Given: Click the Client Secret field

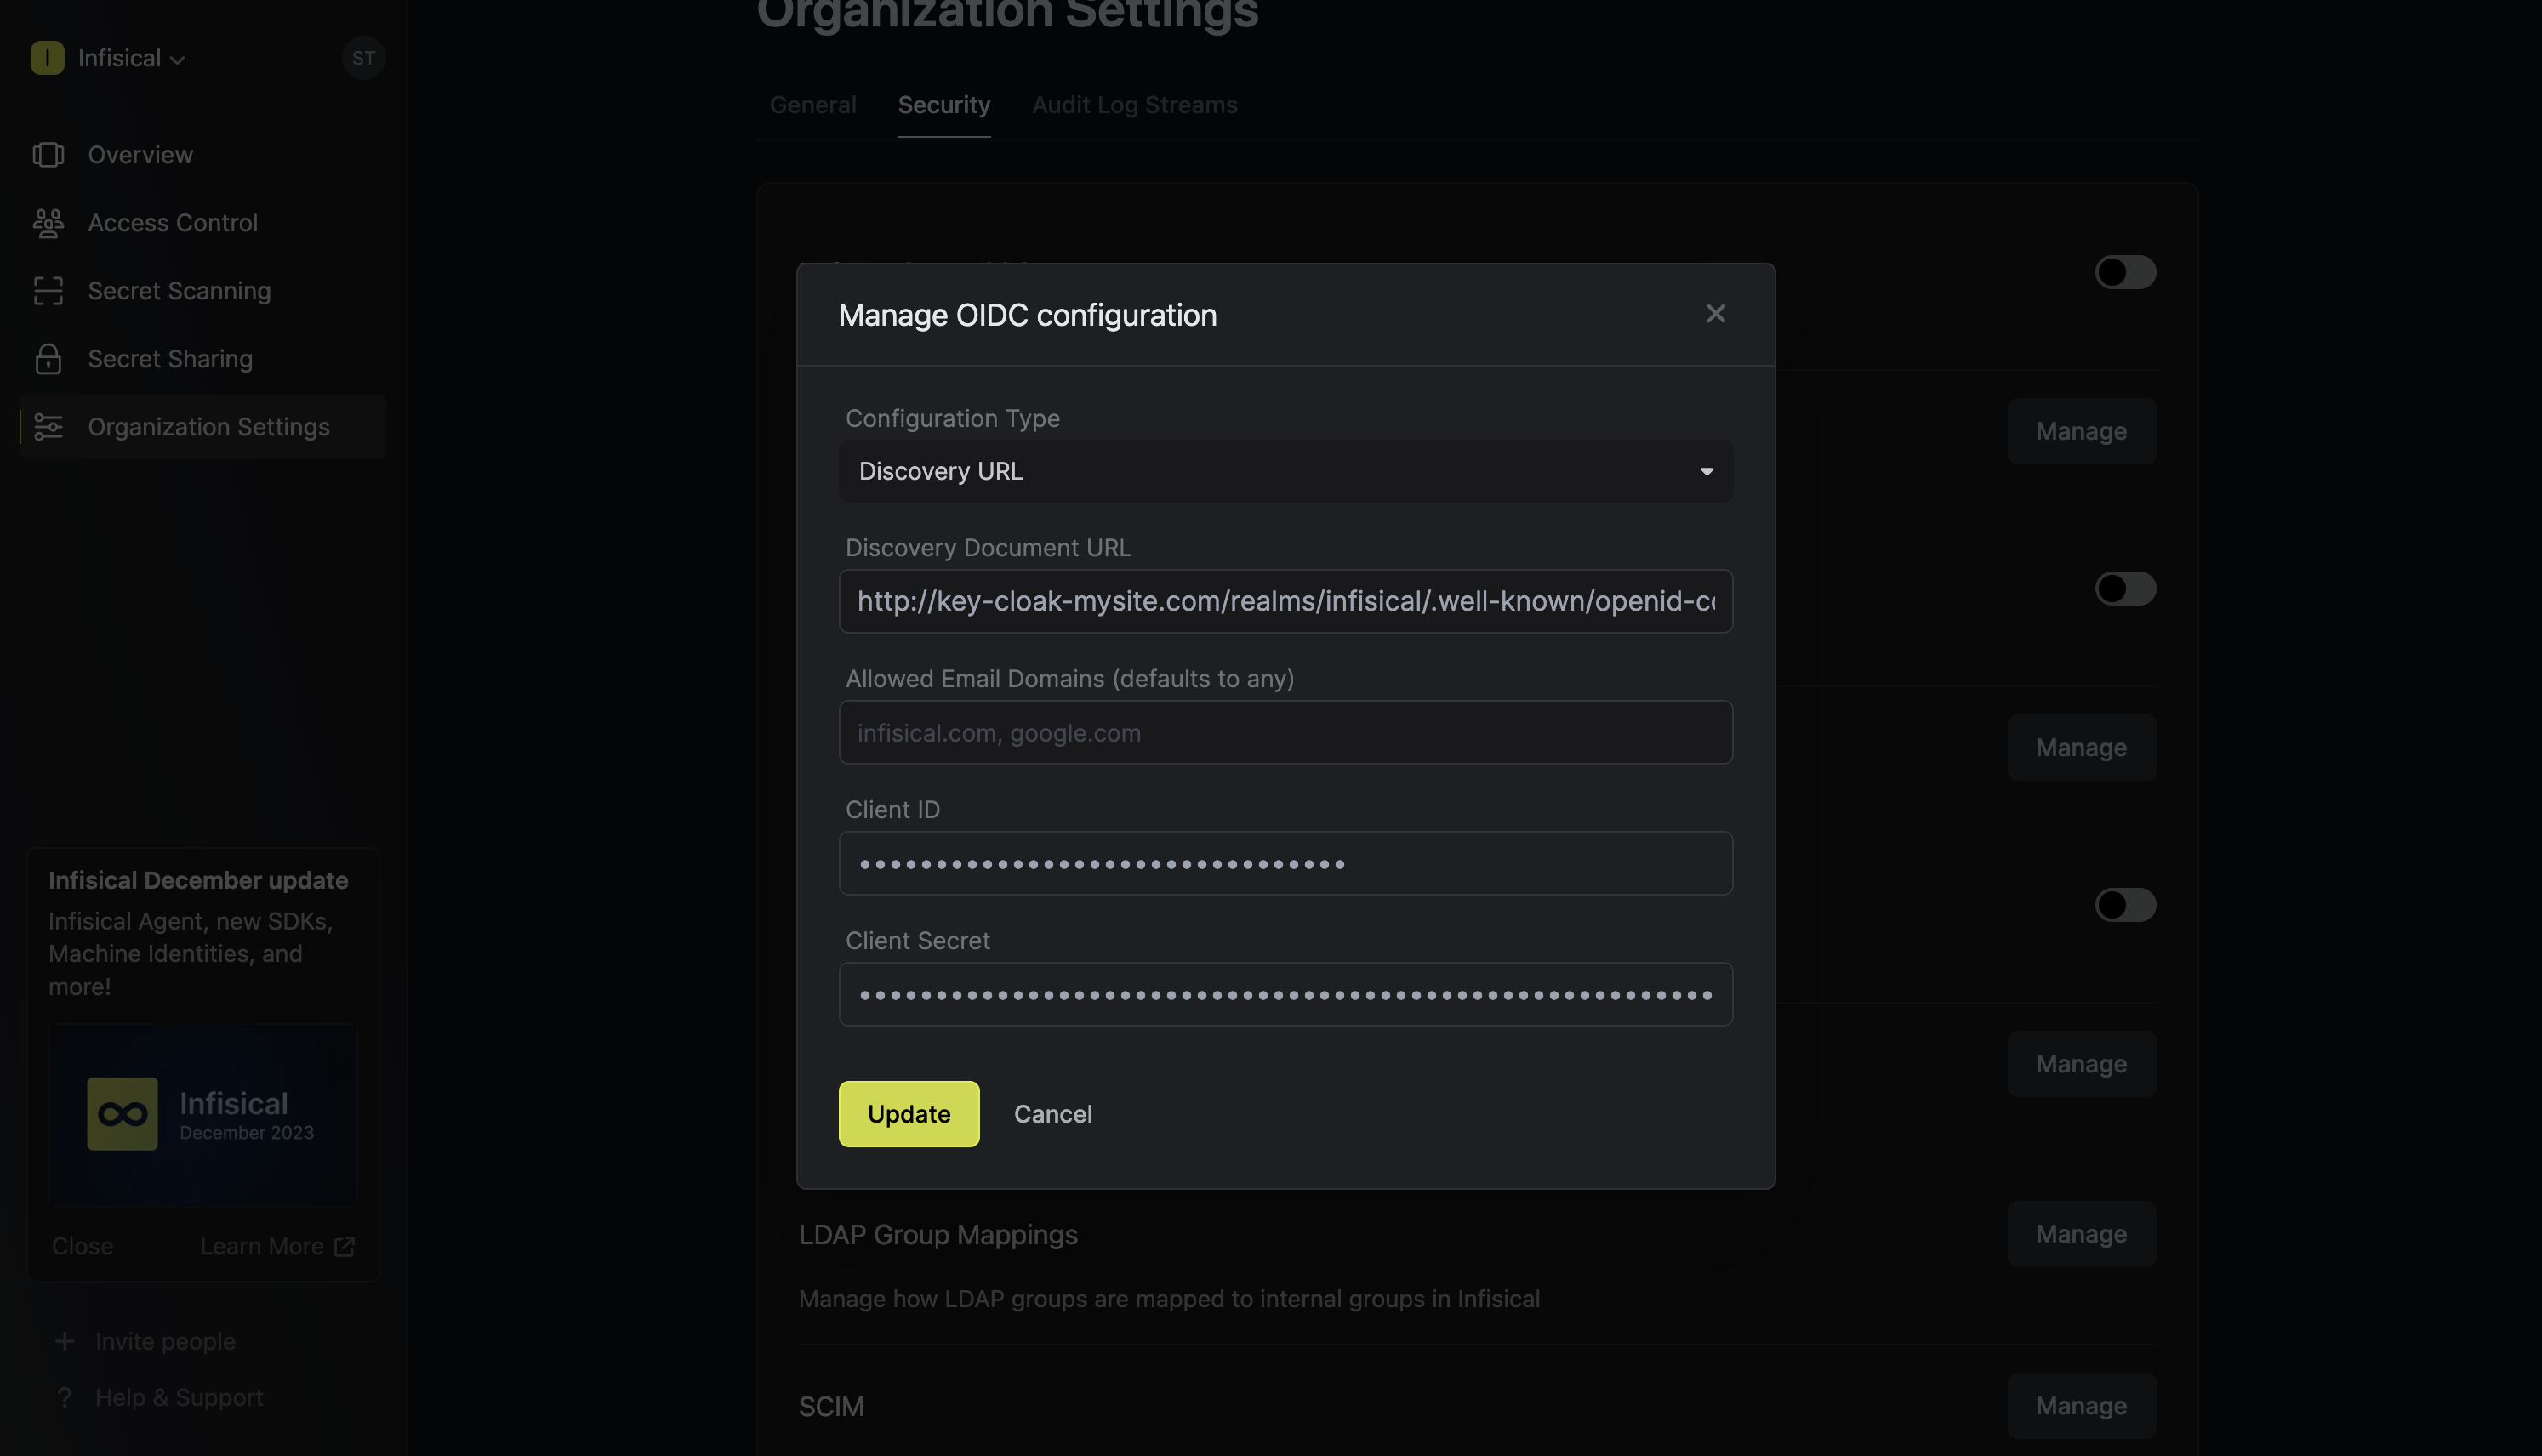Looking at the screenshot, I should 1285,994.
